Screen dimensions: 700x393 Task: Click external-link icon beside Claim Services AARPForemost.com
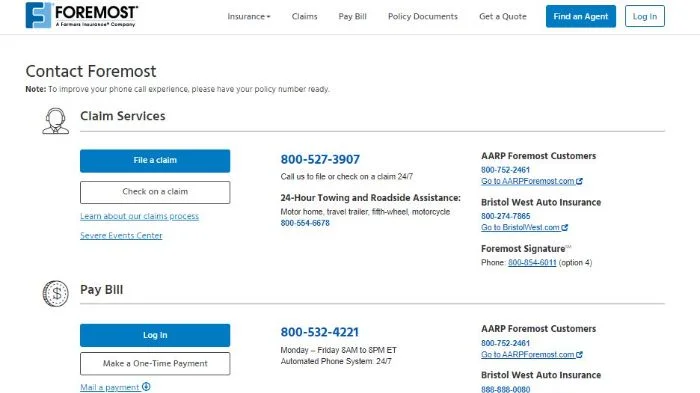coord(579,181)
